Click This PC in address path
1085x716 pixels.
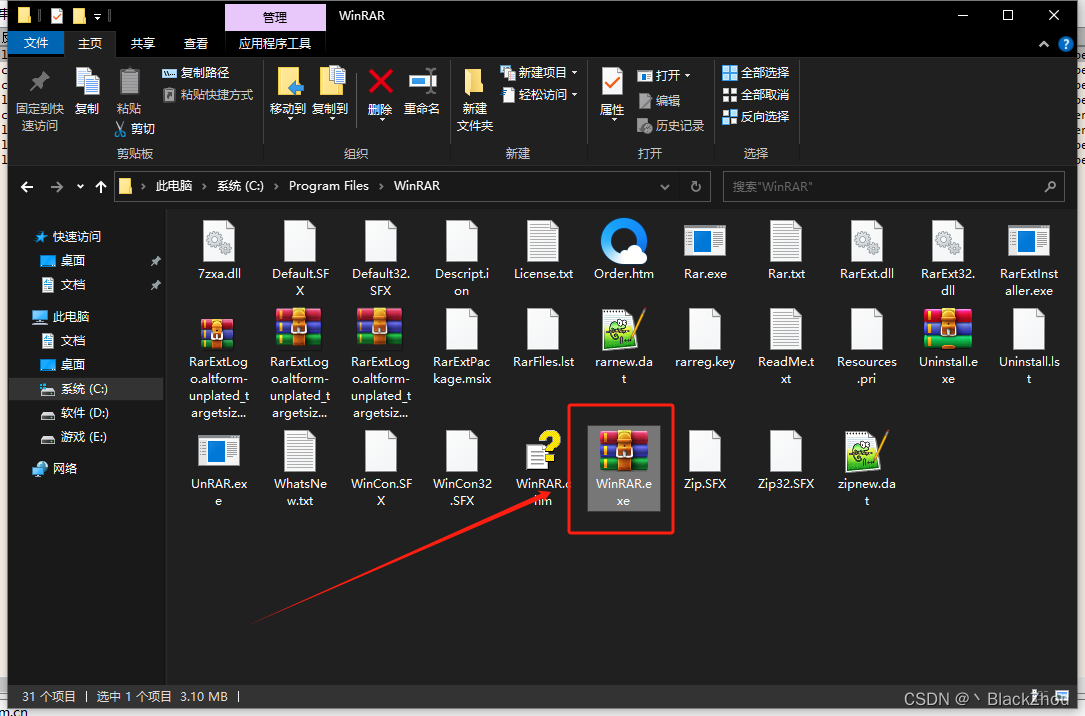click(174, 186)
